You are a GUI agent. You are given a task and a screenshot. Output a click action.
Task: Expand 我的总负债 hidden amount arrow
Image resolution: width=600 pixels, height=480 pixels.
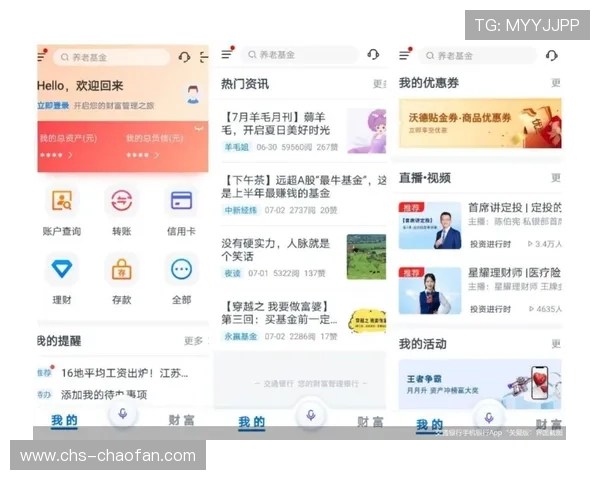tap(156, 155)
